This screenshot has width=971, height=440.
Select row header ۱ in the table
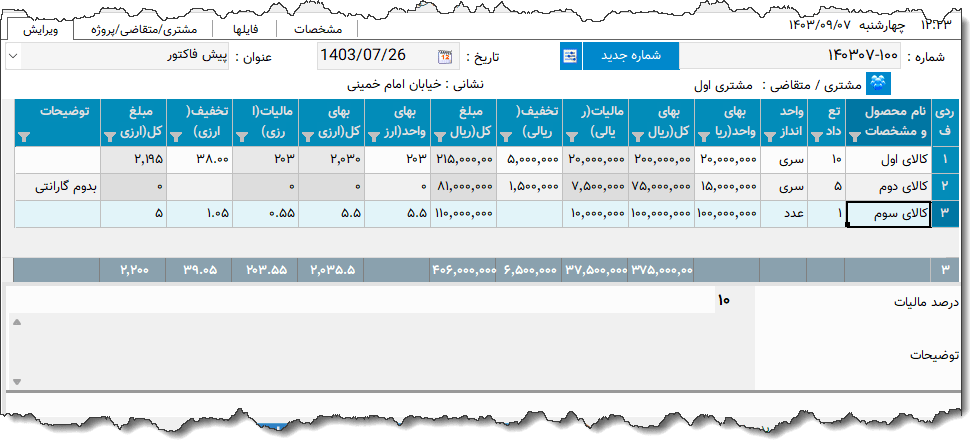pyautogui.click(x=945, y=160)
